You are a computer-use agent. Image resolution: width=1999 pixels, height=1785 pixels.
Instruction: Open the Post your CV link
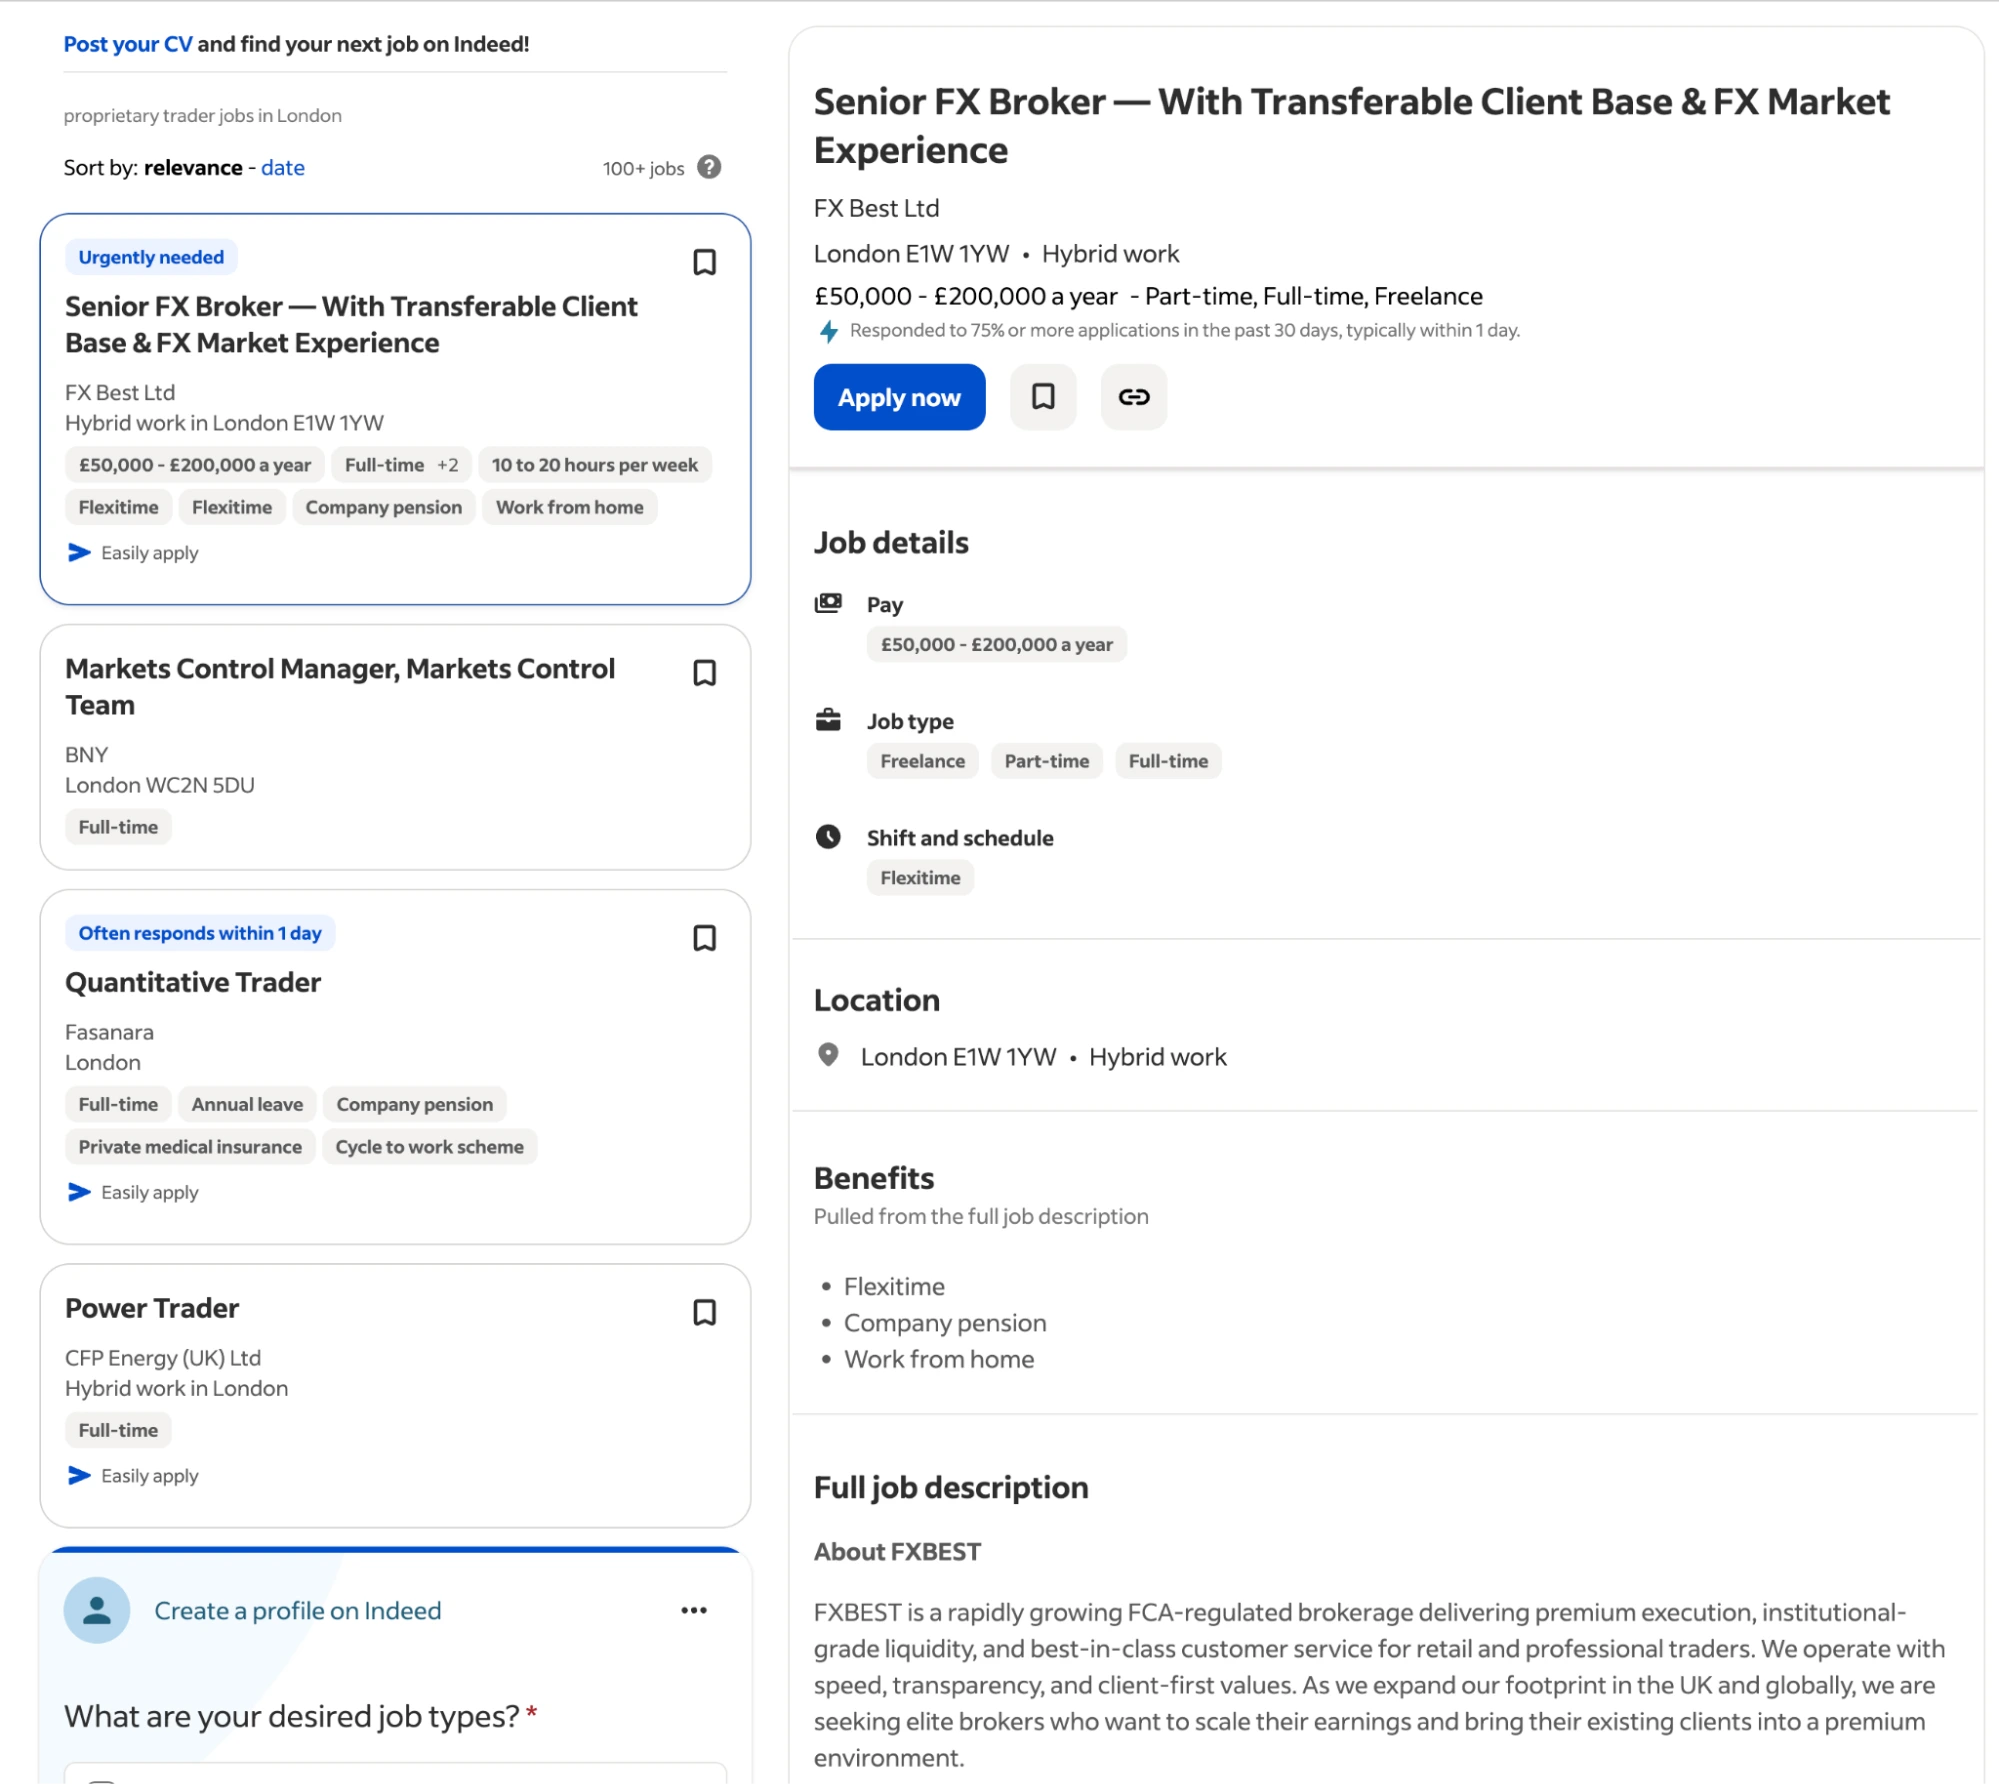pyautogui.click(x=128, y=43)
